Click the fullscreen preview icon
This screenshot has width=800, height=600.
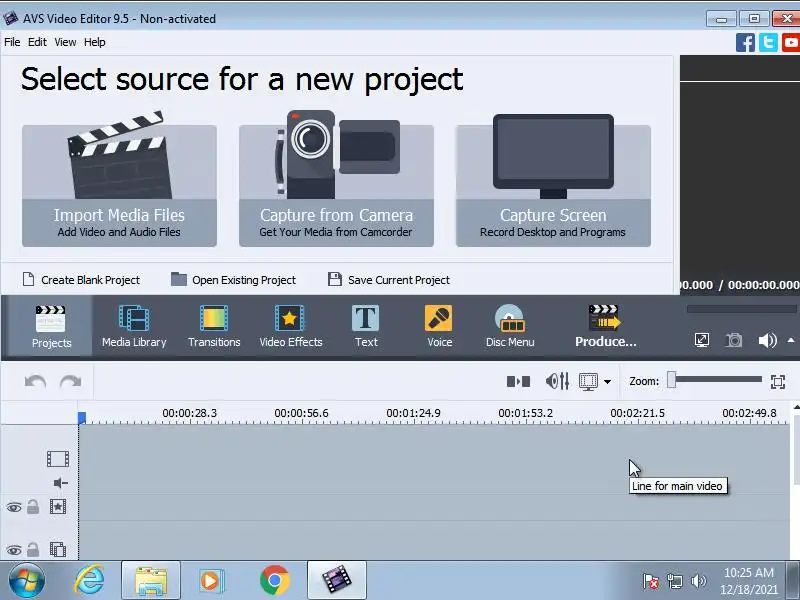pos(702,340)
